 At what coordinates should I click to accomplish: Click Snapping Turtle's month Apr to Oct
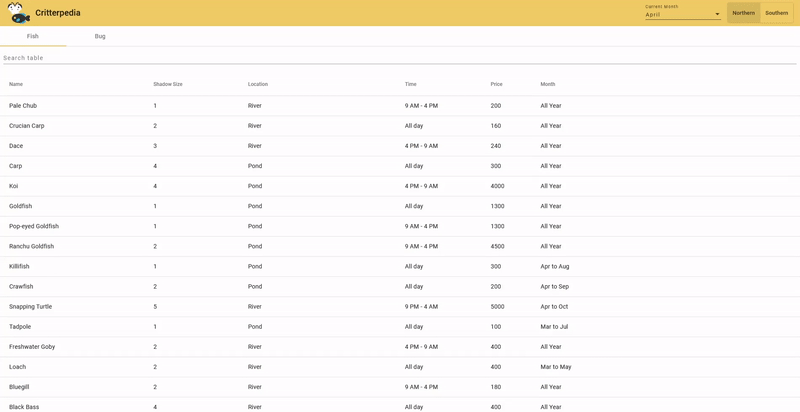pos(554,306)
